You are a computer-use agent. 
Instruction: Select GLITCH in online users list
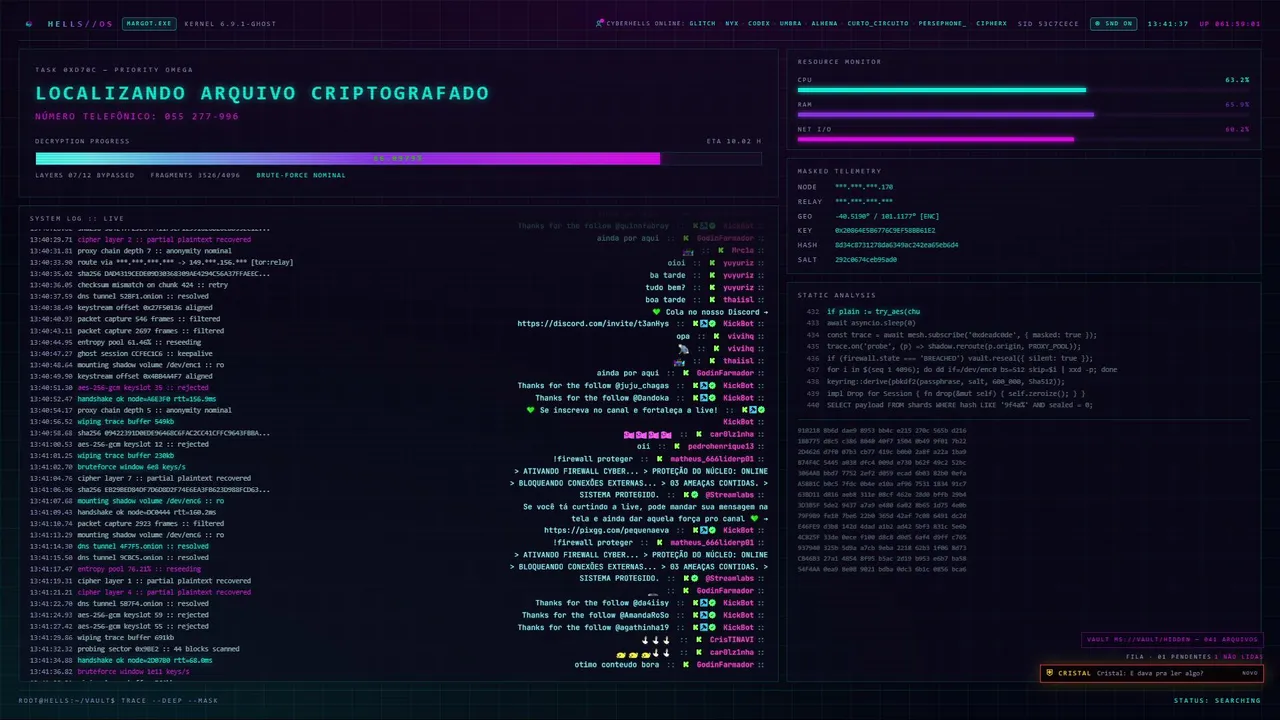[x=702, y=23]
